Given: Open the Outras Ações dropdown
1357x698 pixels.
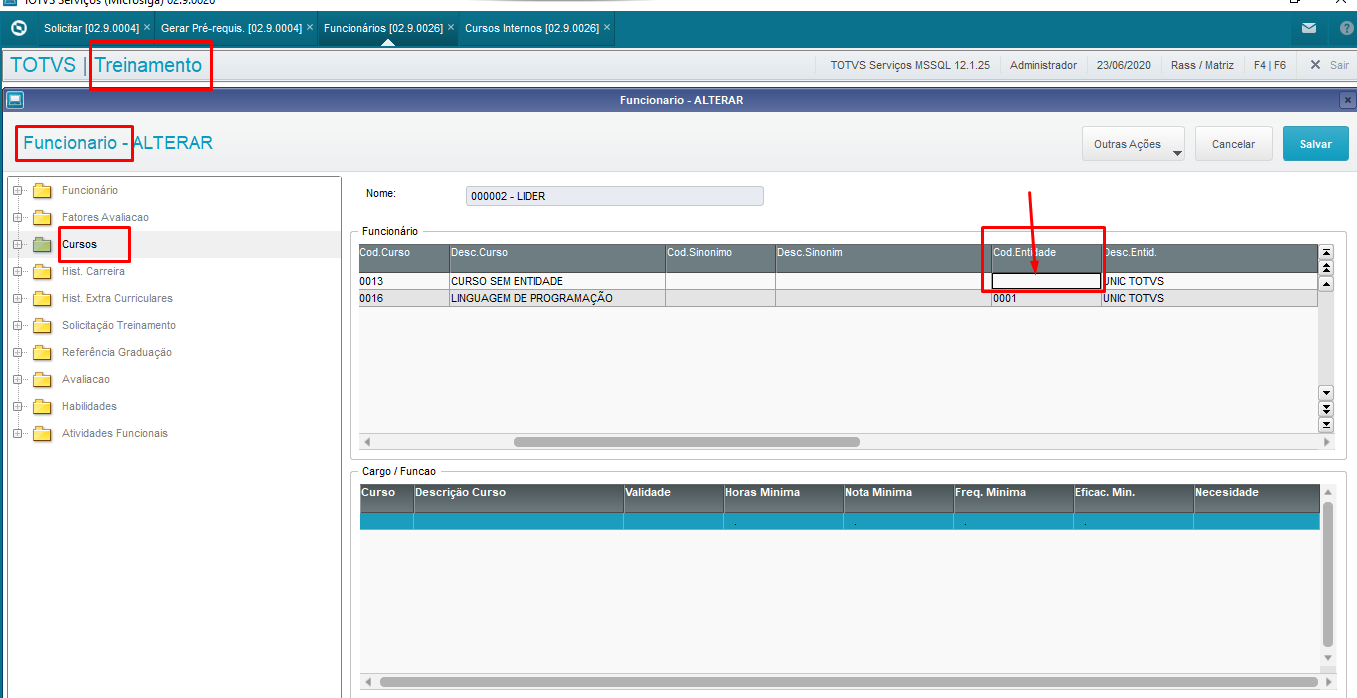Looking at the screenshot, I should [x=1133, y=144].
